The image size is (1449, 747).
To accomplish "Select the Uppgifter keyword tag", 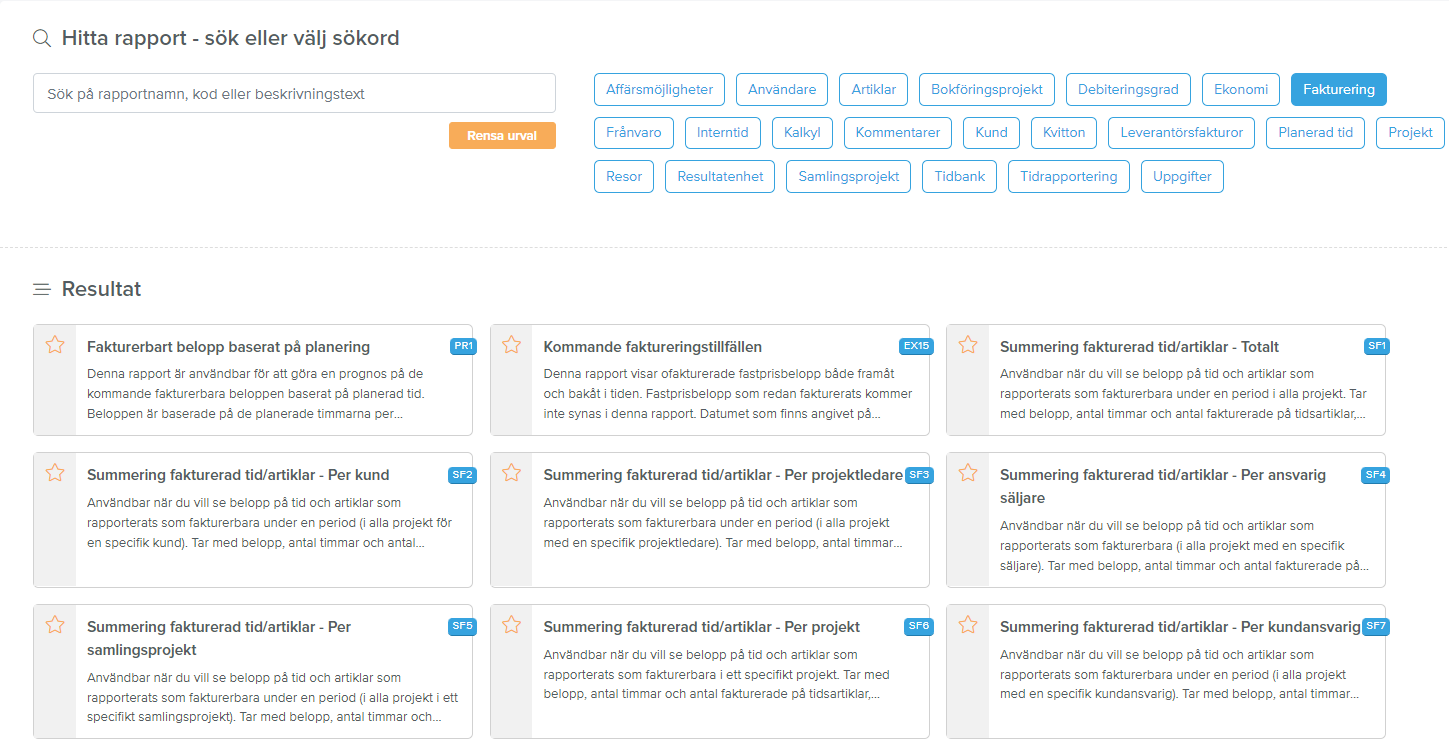I will coord(1182,176).
